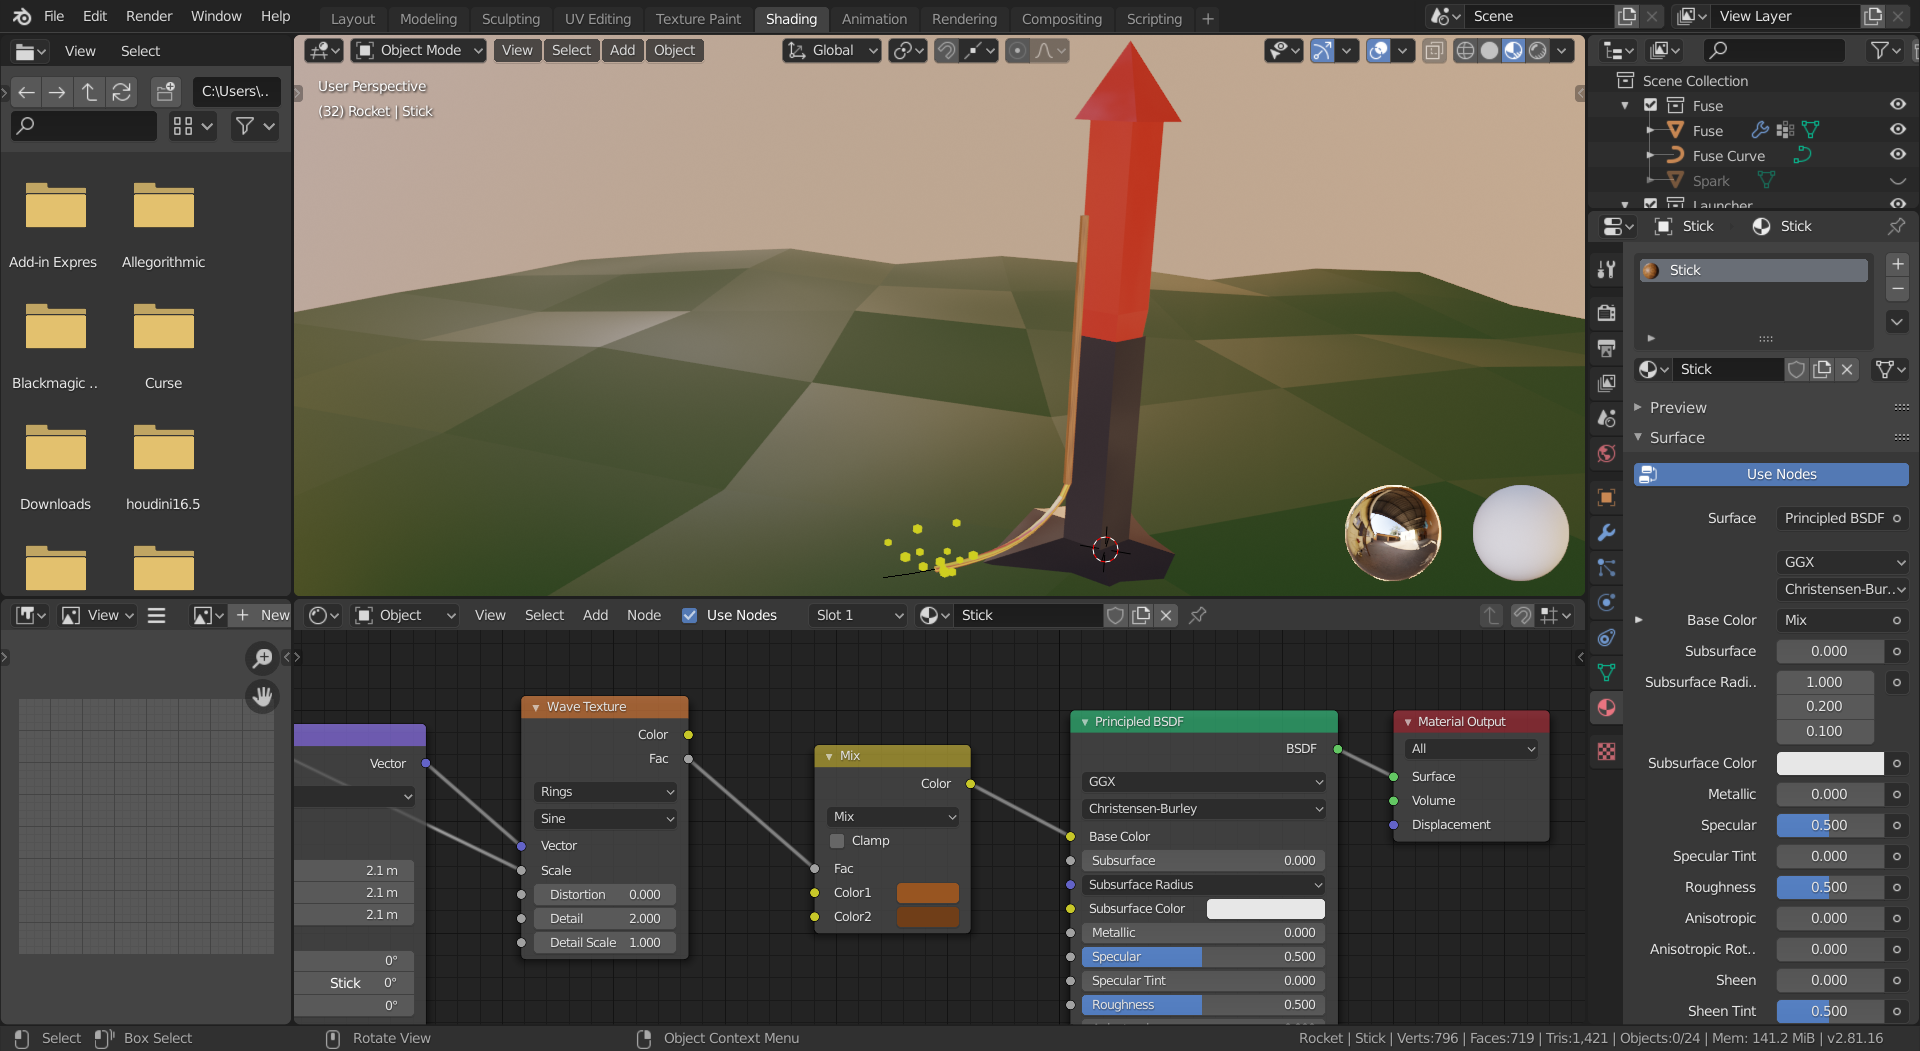Open the Object Mode dropdown
This screenshot has height=1051, width=1920.
(419, 50)
